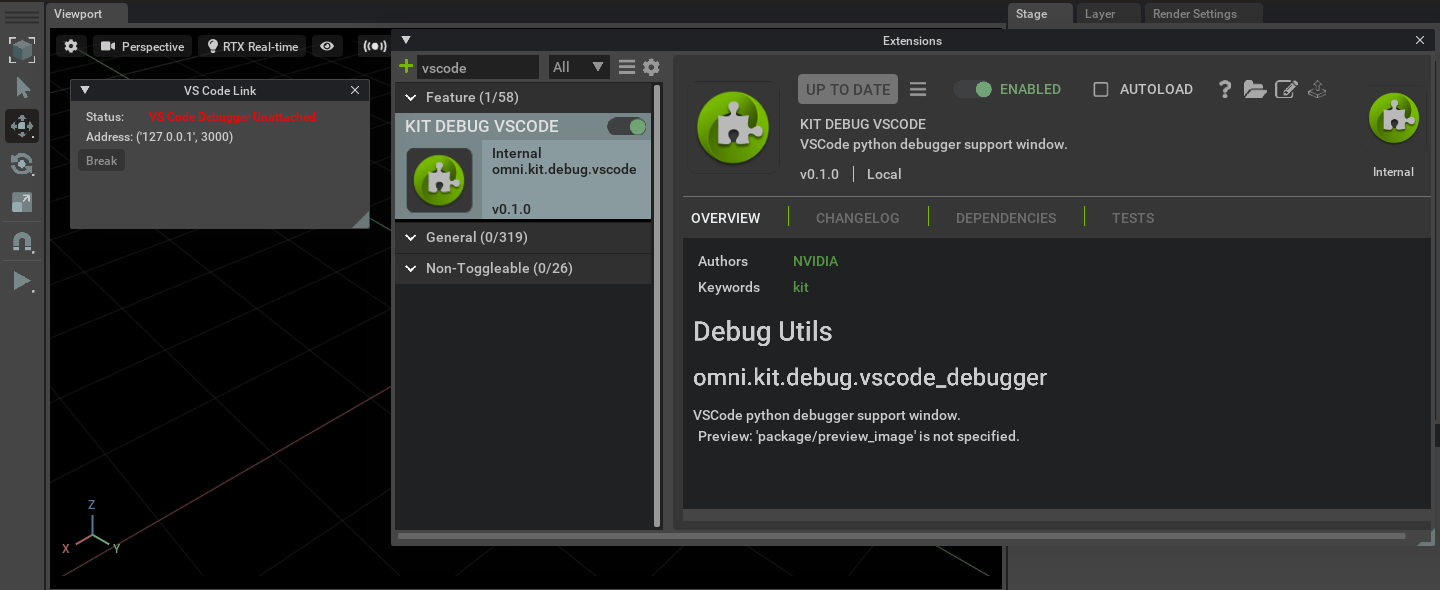This screenshot has height=590, width=1440.
Task: Click the NVIDIA author link
Action: pyautogui.click(x=815, y=261)
